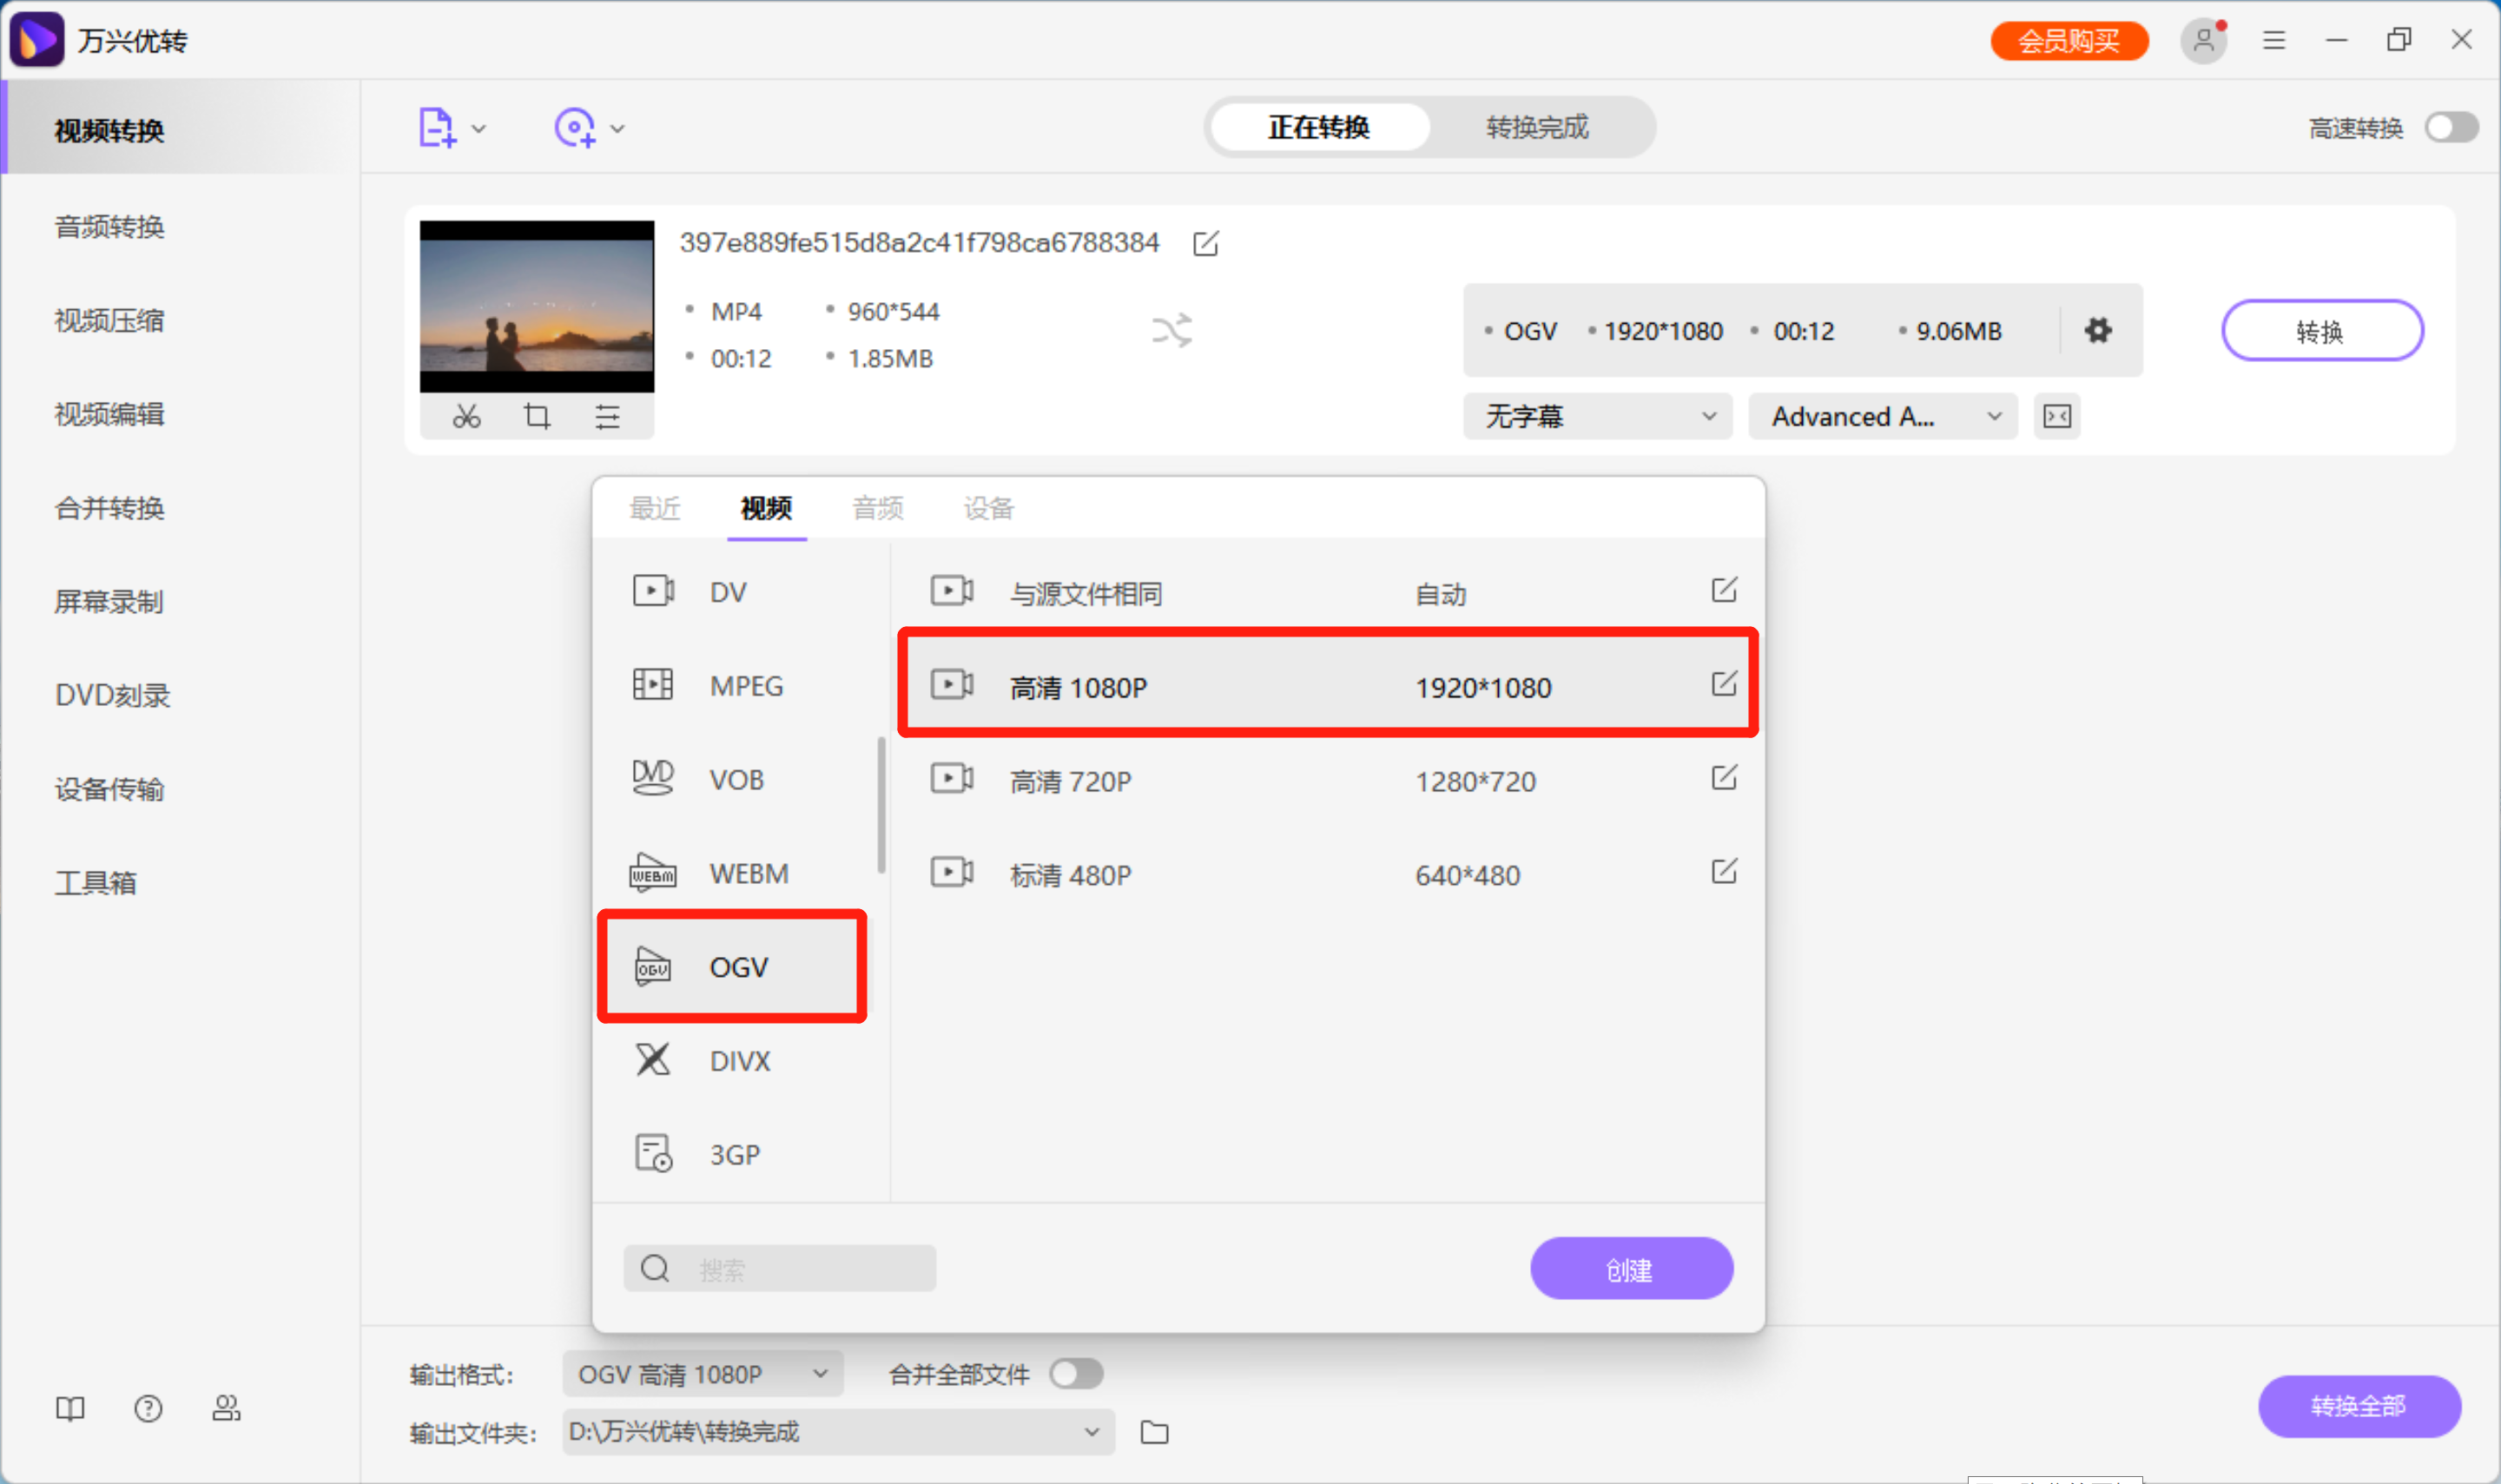
Task: Select the crop icon below the video preview
Action: (x=537, y=417)
